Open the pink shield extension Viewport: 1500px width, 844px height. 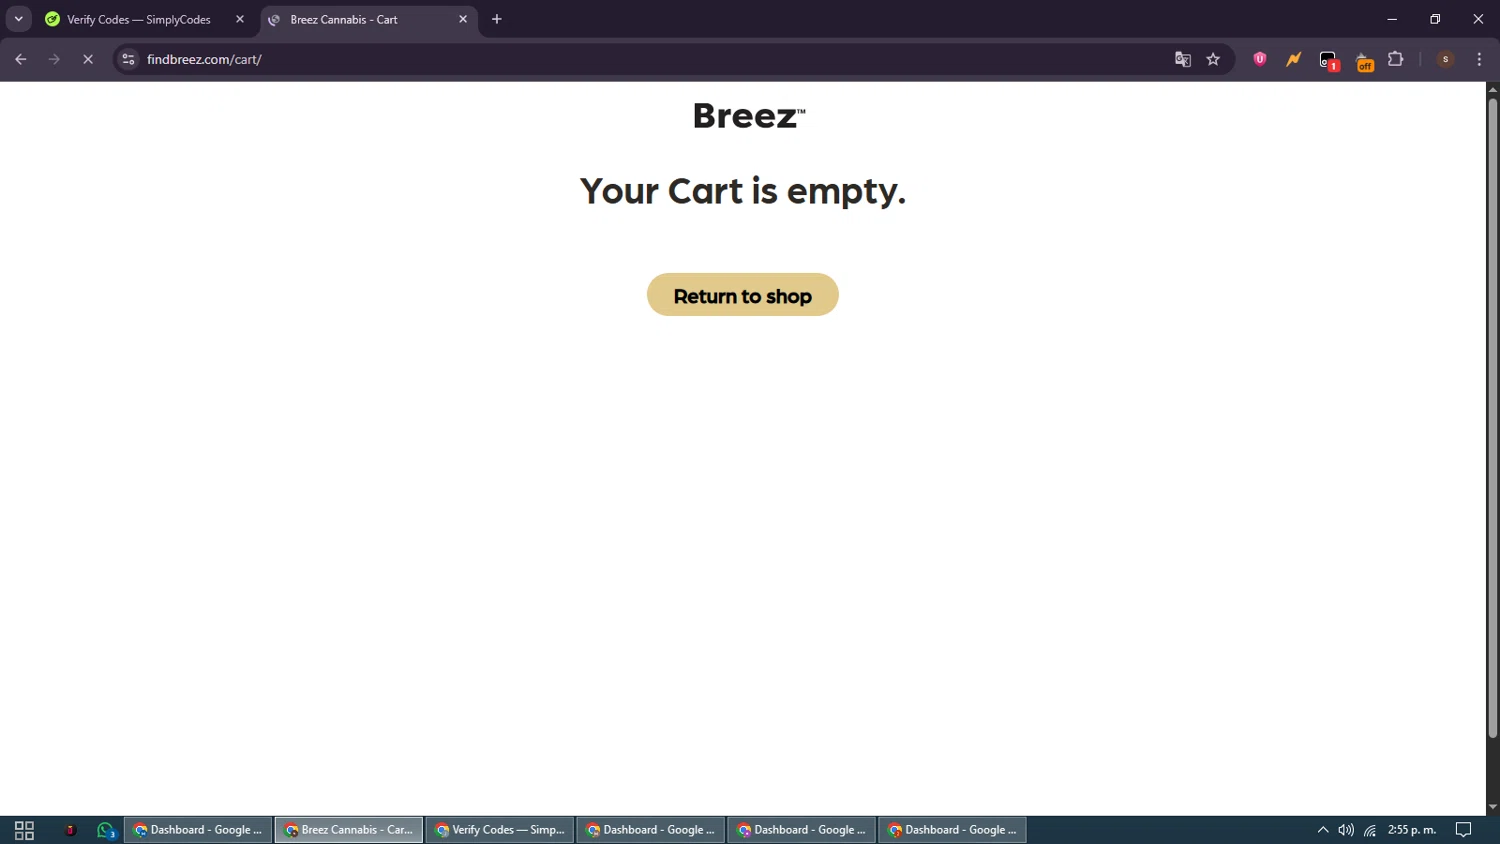(1260, 59)
